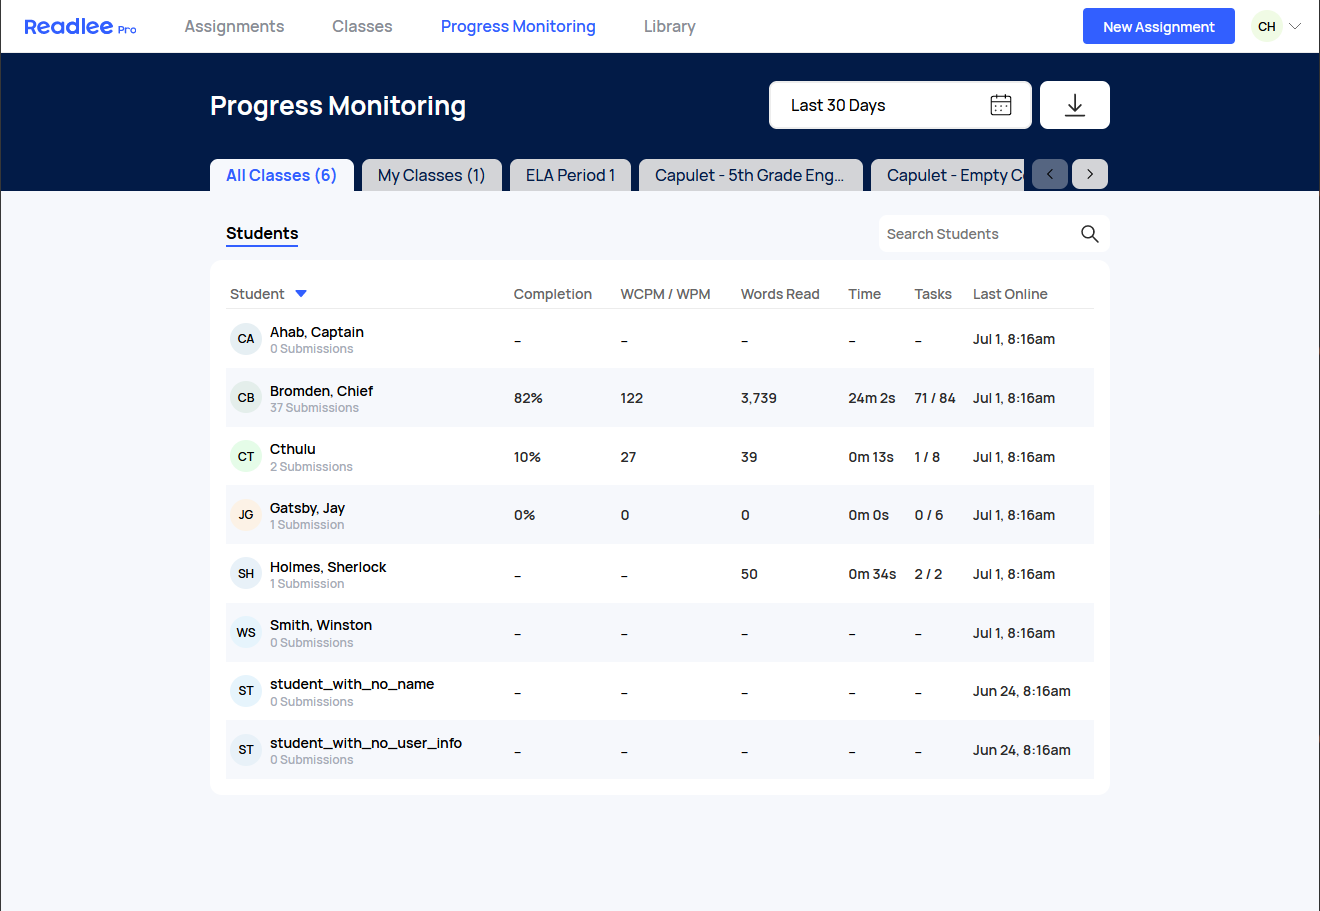1320x911 pixels.
Task: Go to Assignments in the navigation
Action: click(x=234, y=26)
